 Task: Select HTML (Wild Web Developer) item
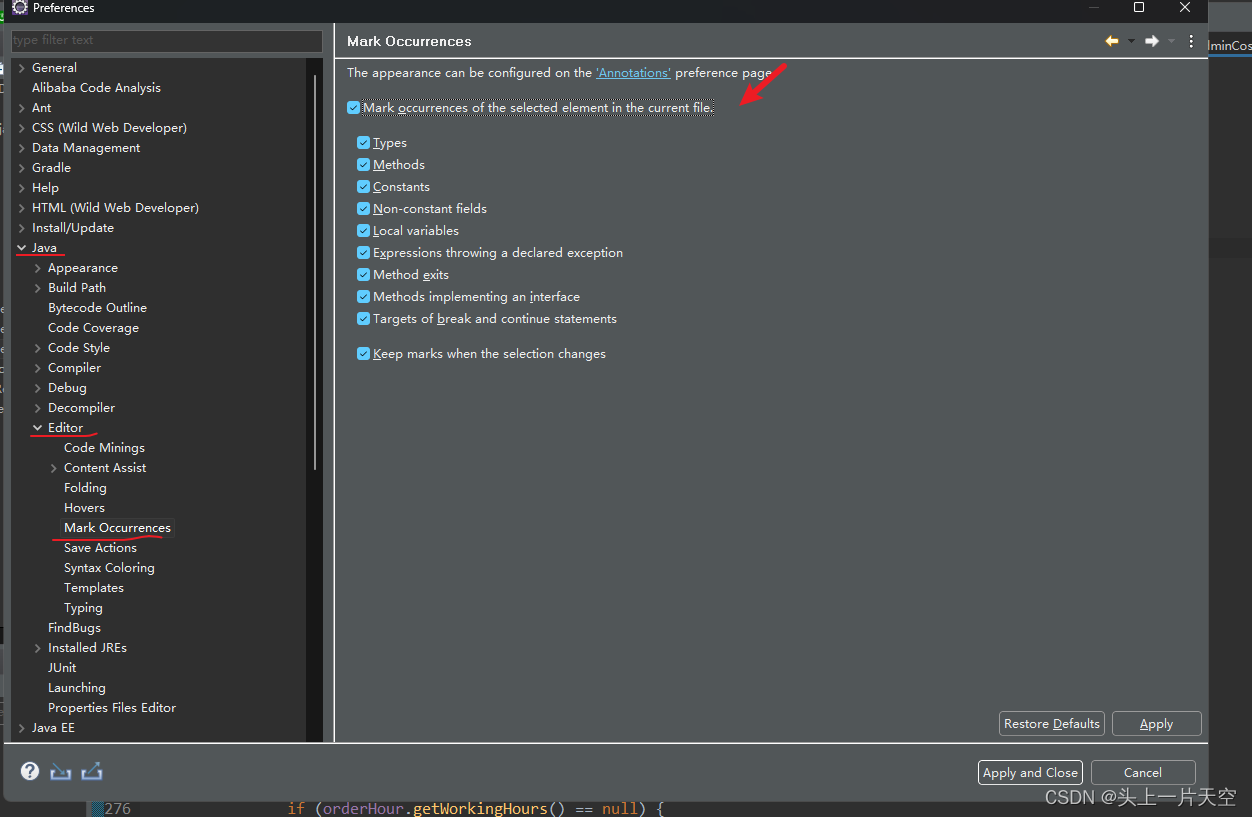point(115,208)
